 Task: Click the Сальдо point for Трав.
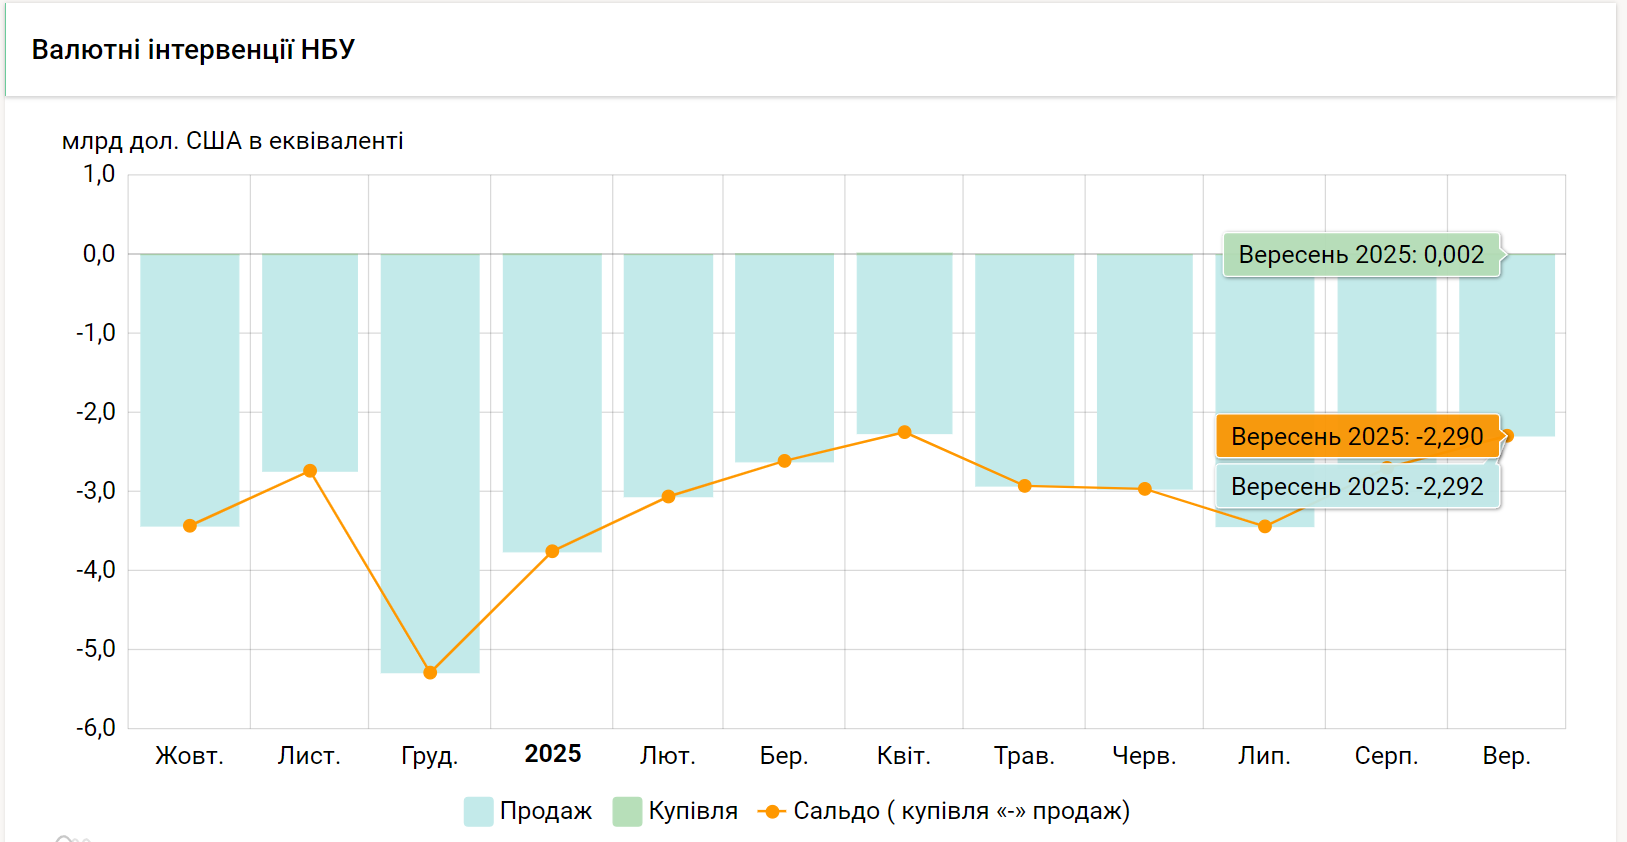[1024, 486]
